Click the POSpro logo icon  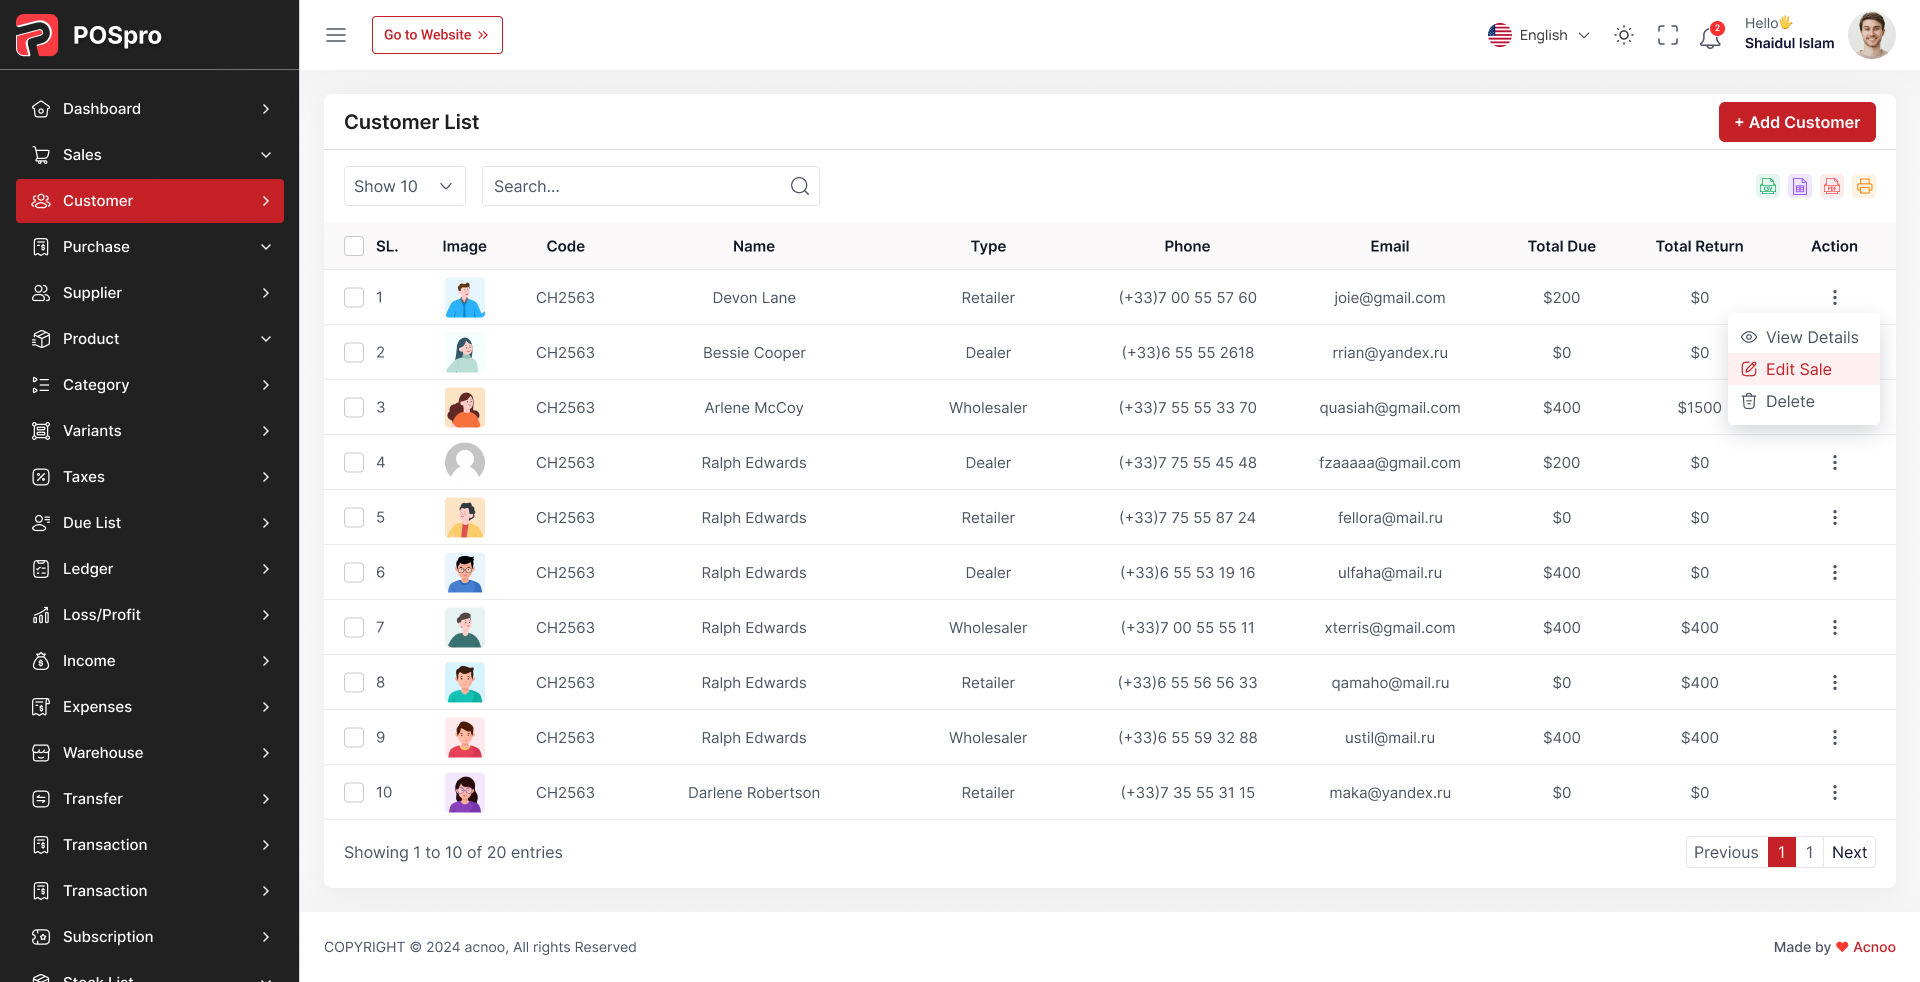point(37,35)
